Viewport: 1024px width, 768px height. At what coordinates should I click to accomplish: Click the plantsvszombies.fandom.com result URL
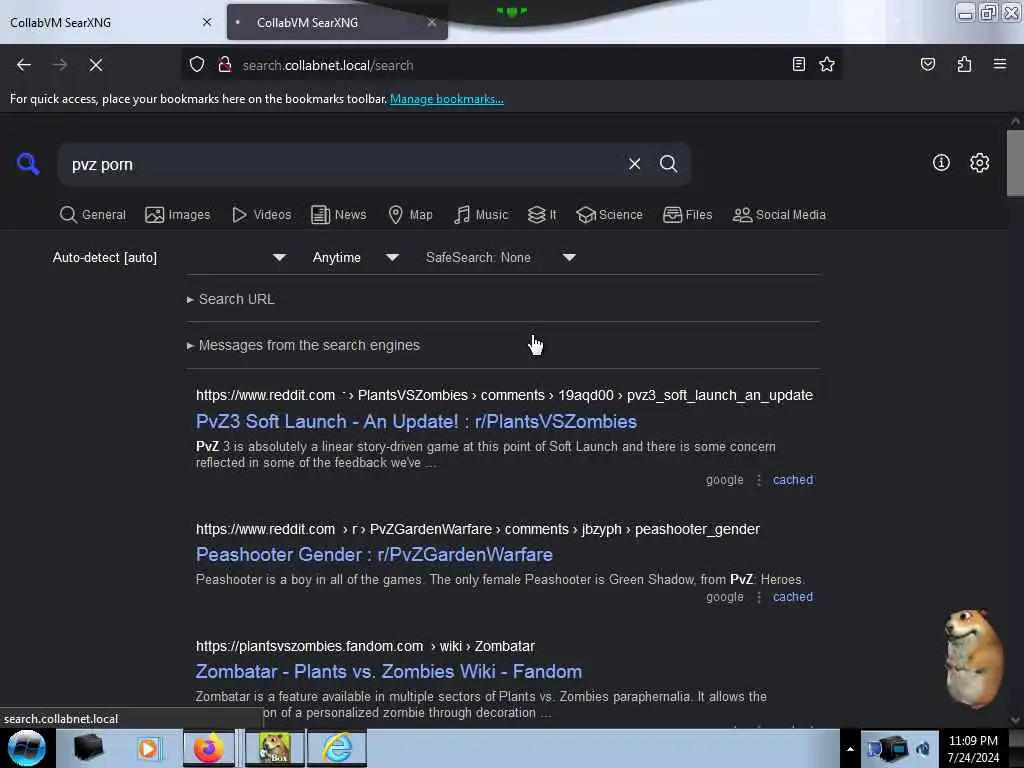[x=365, y=646]
